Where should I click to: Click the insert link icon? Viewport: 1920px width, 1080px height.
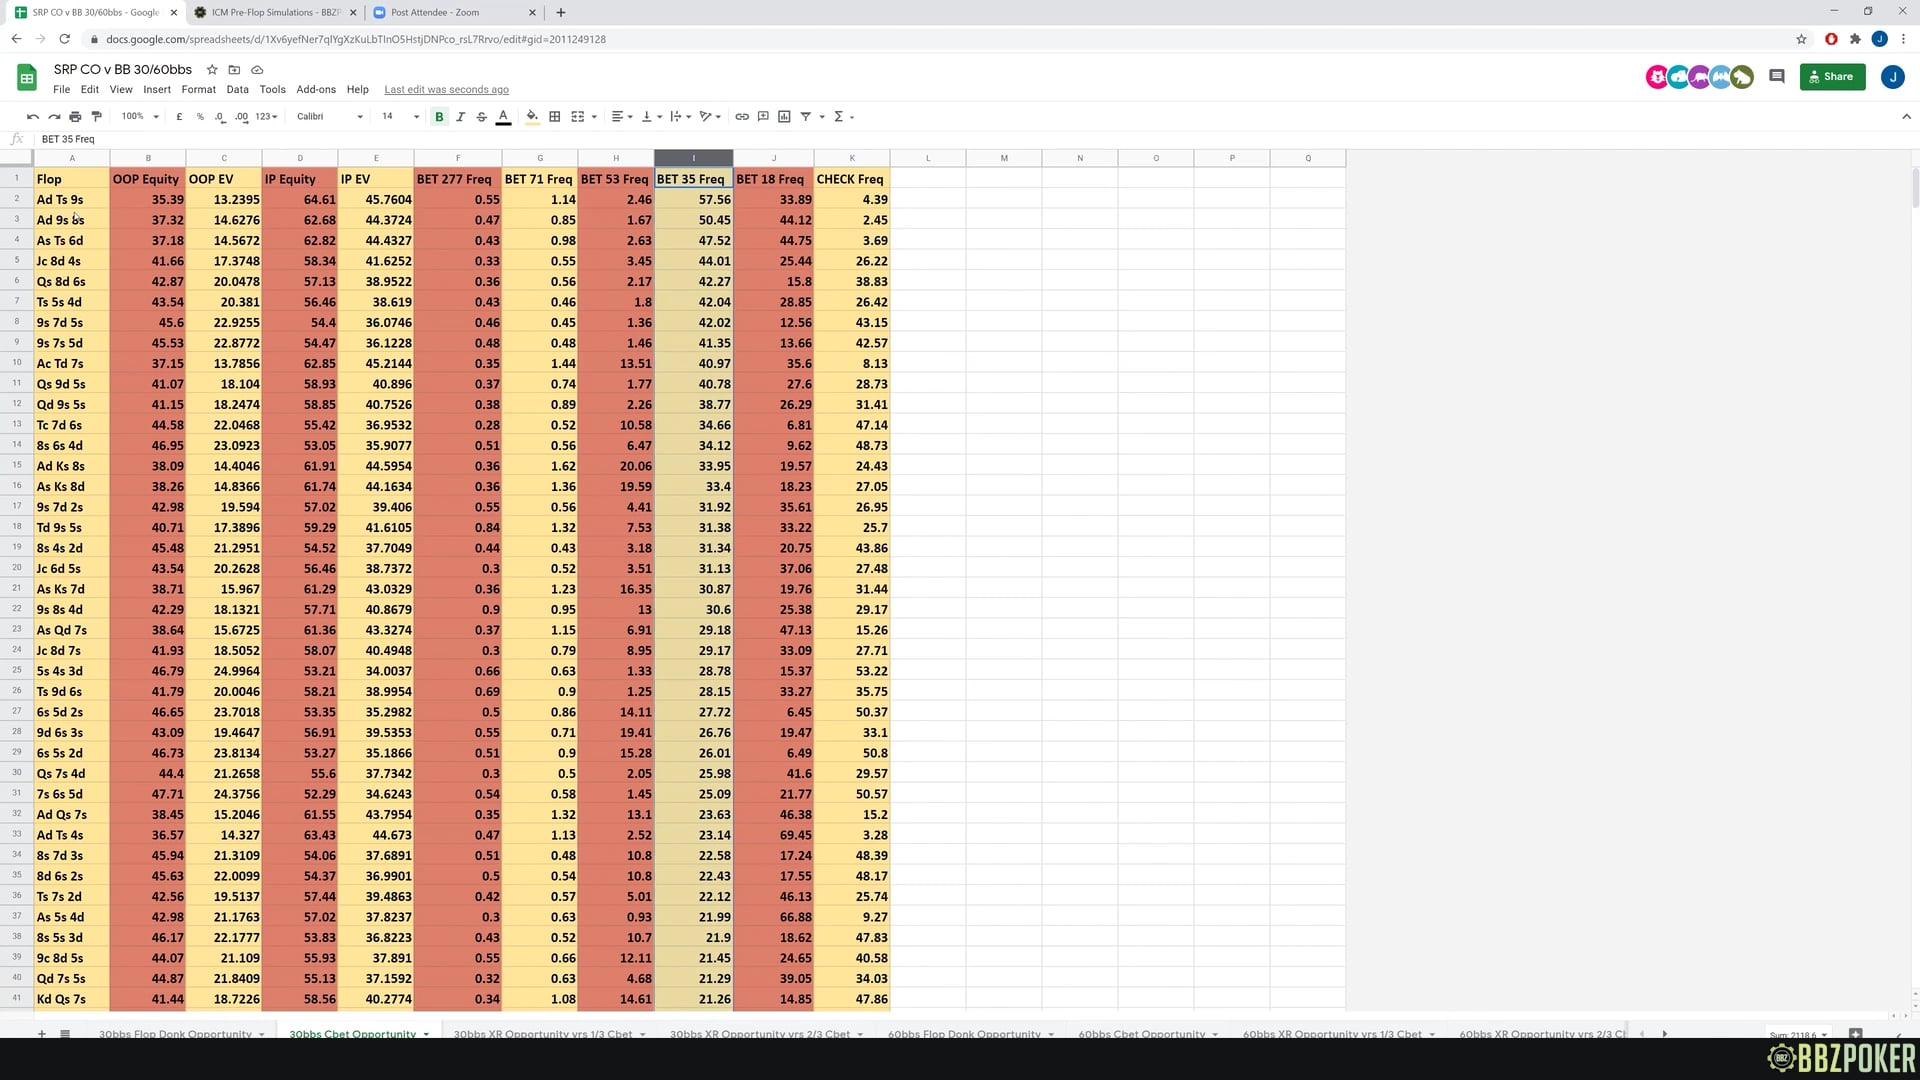pos(742,117)
